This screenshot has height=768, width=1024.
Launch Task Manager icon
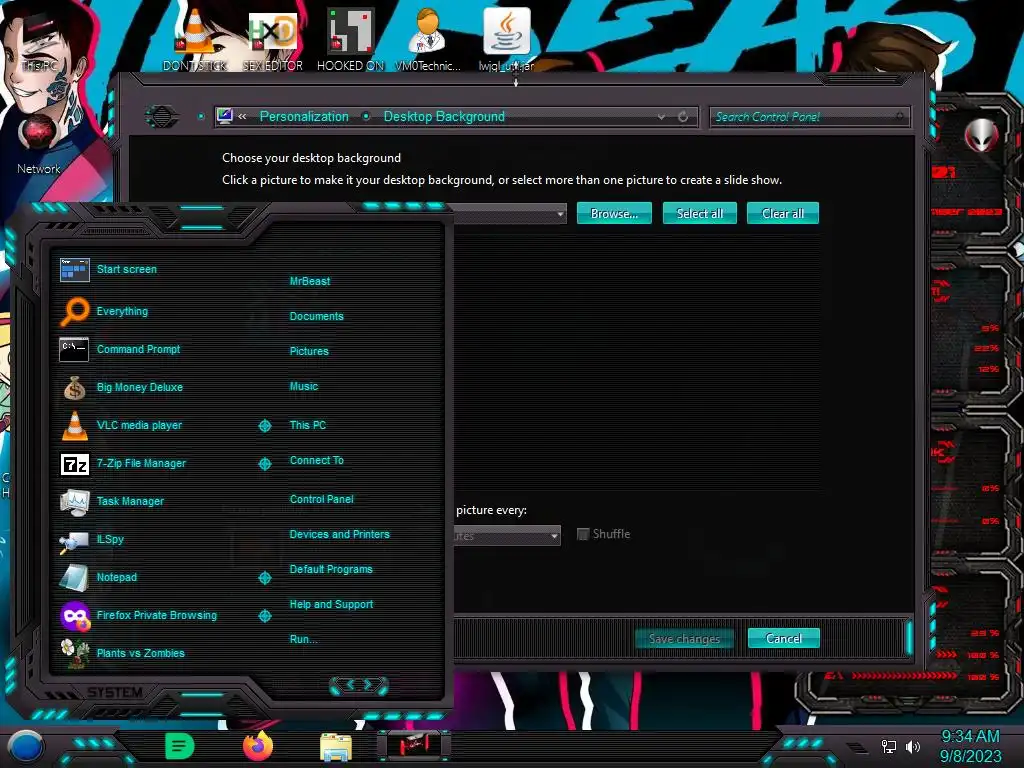(x=74, y=502)
